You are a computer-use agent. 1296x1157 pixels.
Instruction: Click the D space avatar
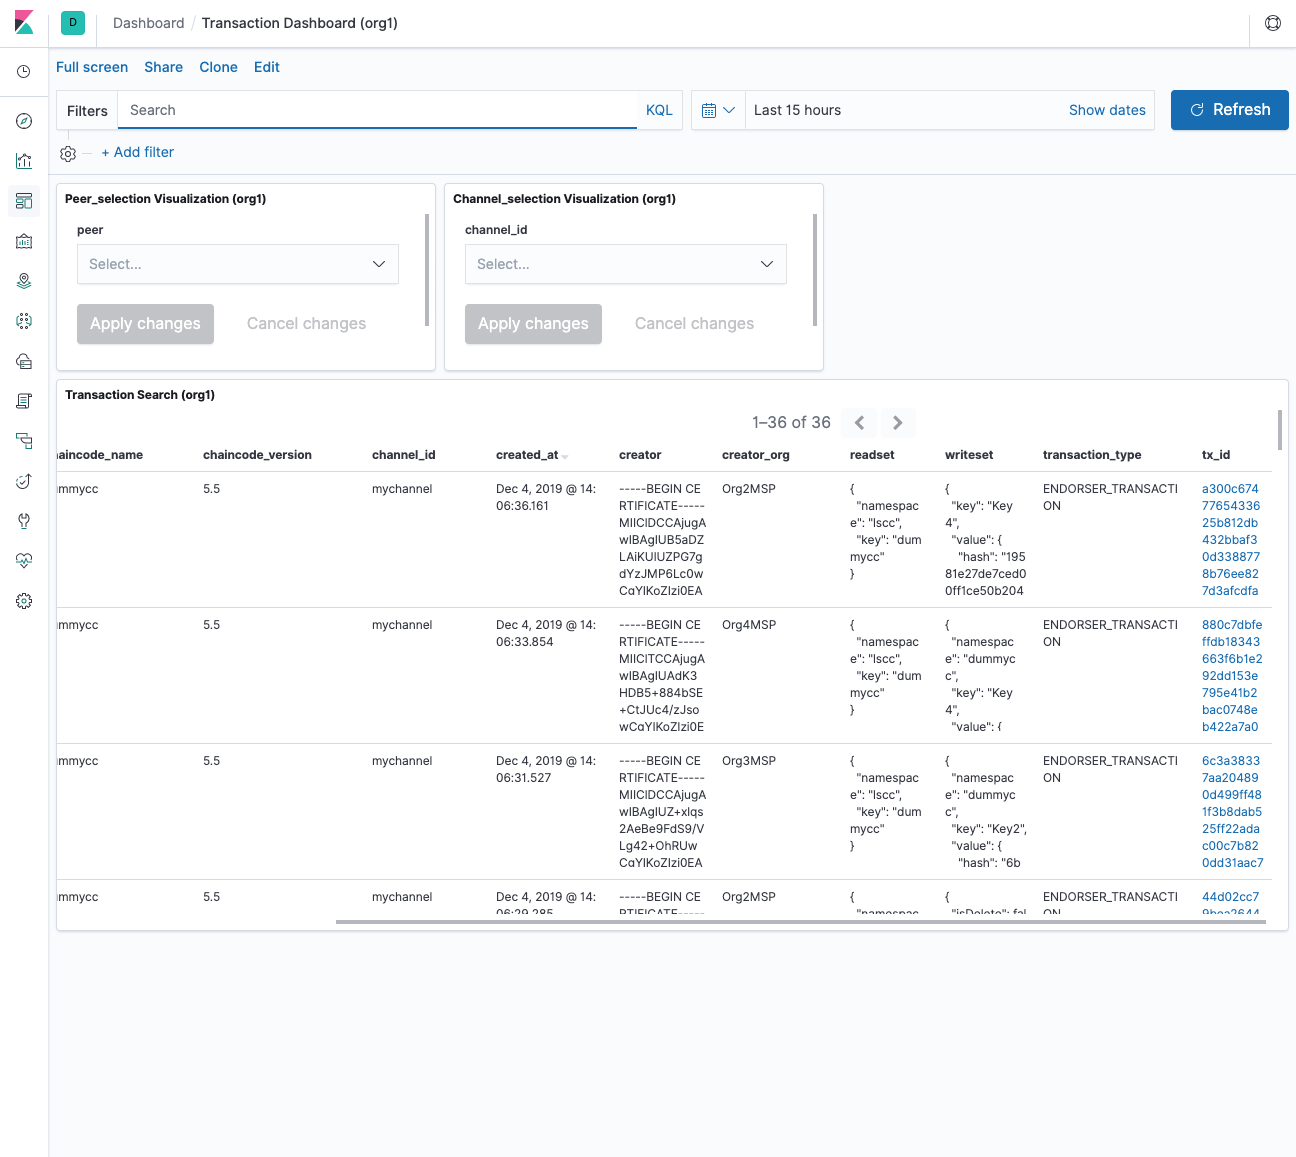pyautogui.click(x=73, y=22)
